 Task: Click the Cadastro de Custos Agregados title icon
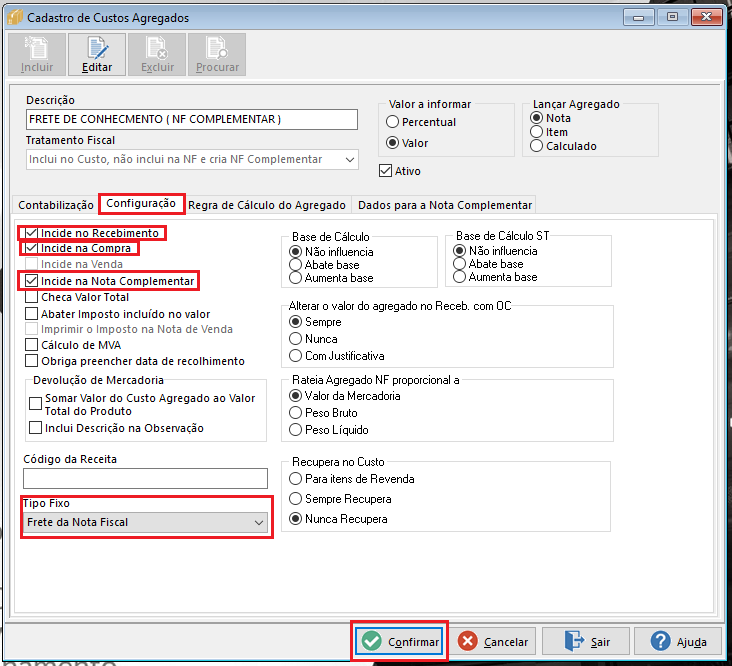point(15,18)
